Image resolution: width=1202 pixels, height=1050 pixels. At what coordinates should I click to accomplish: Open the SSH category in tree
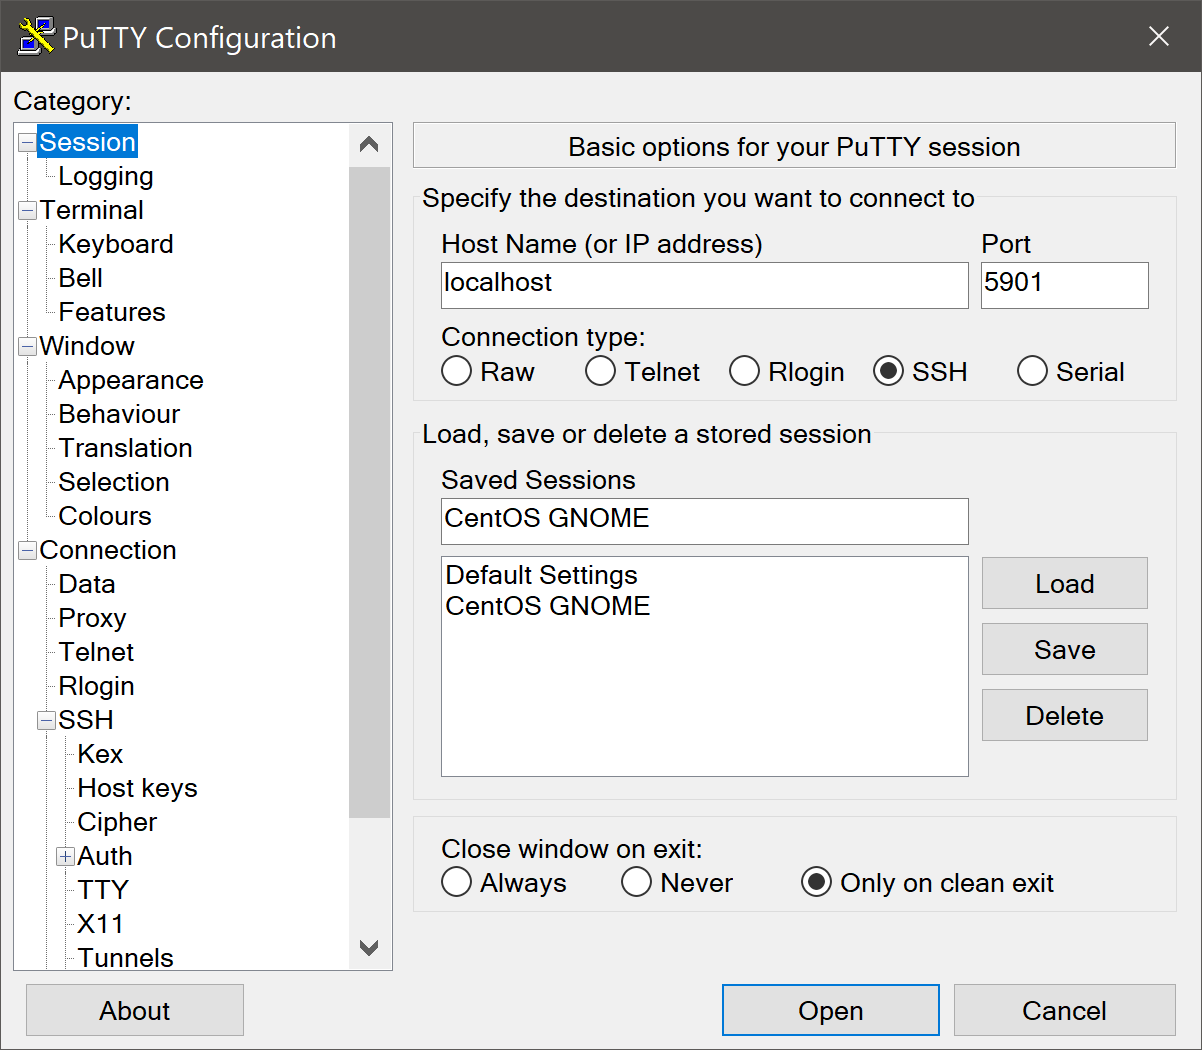coord(86,720)
